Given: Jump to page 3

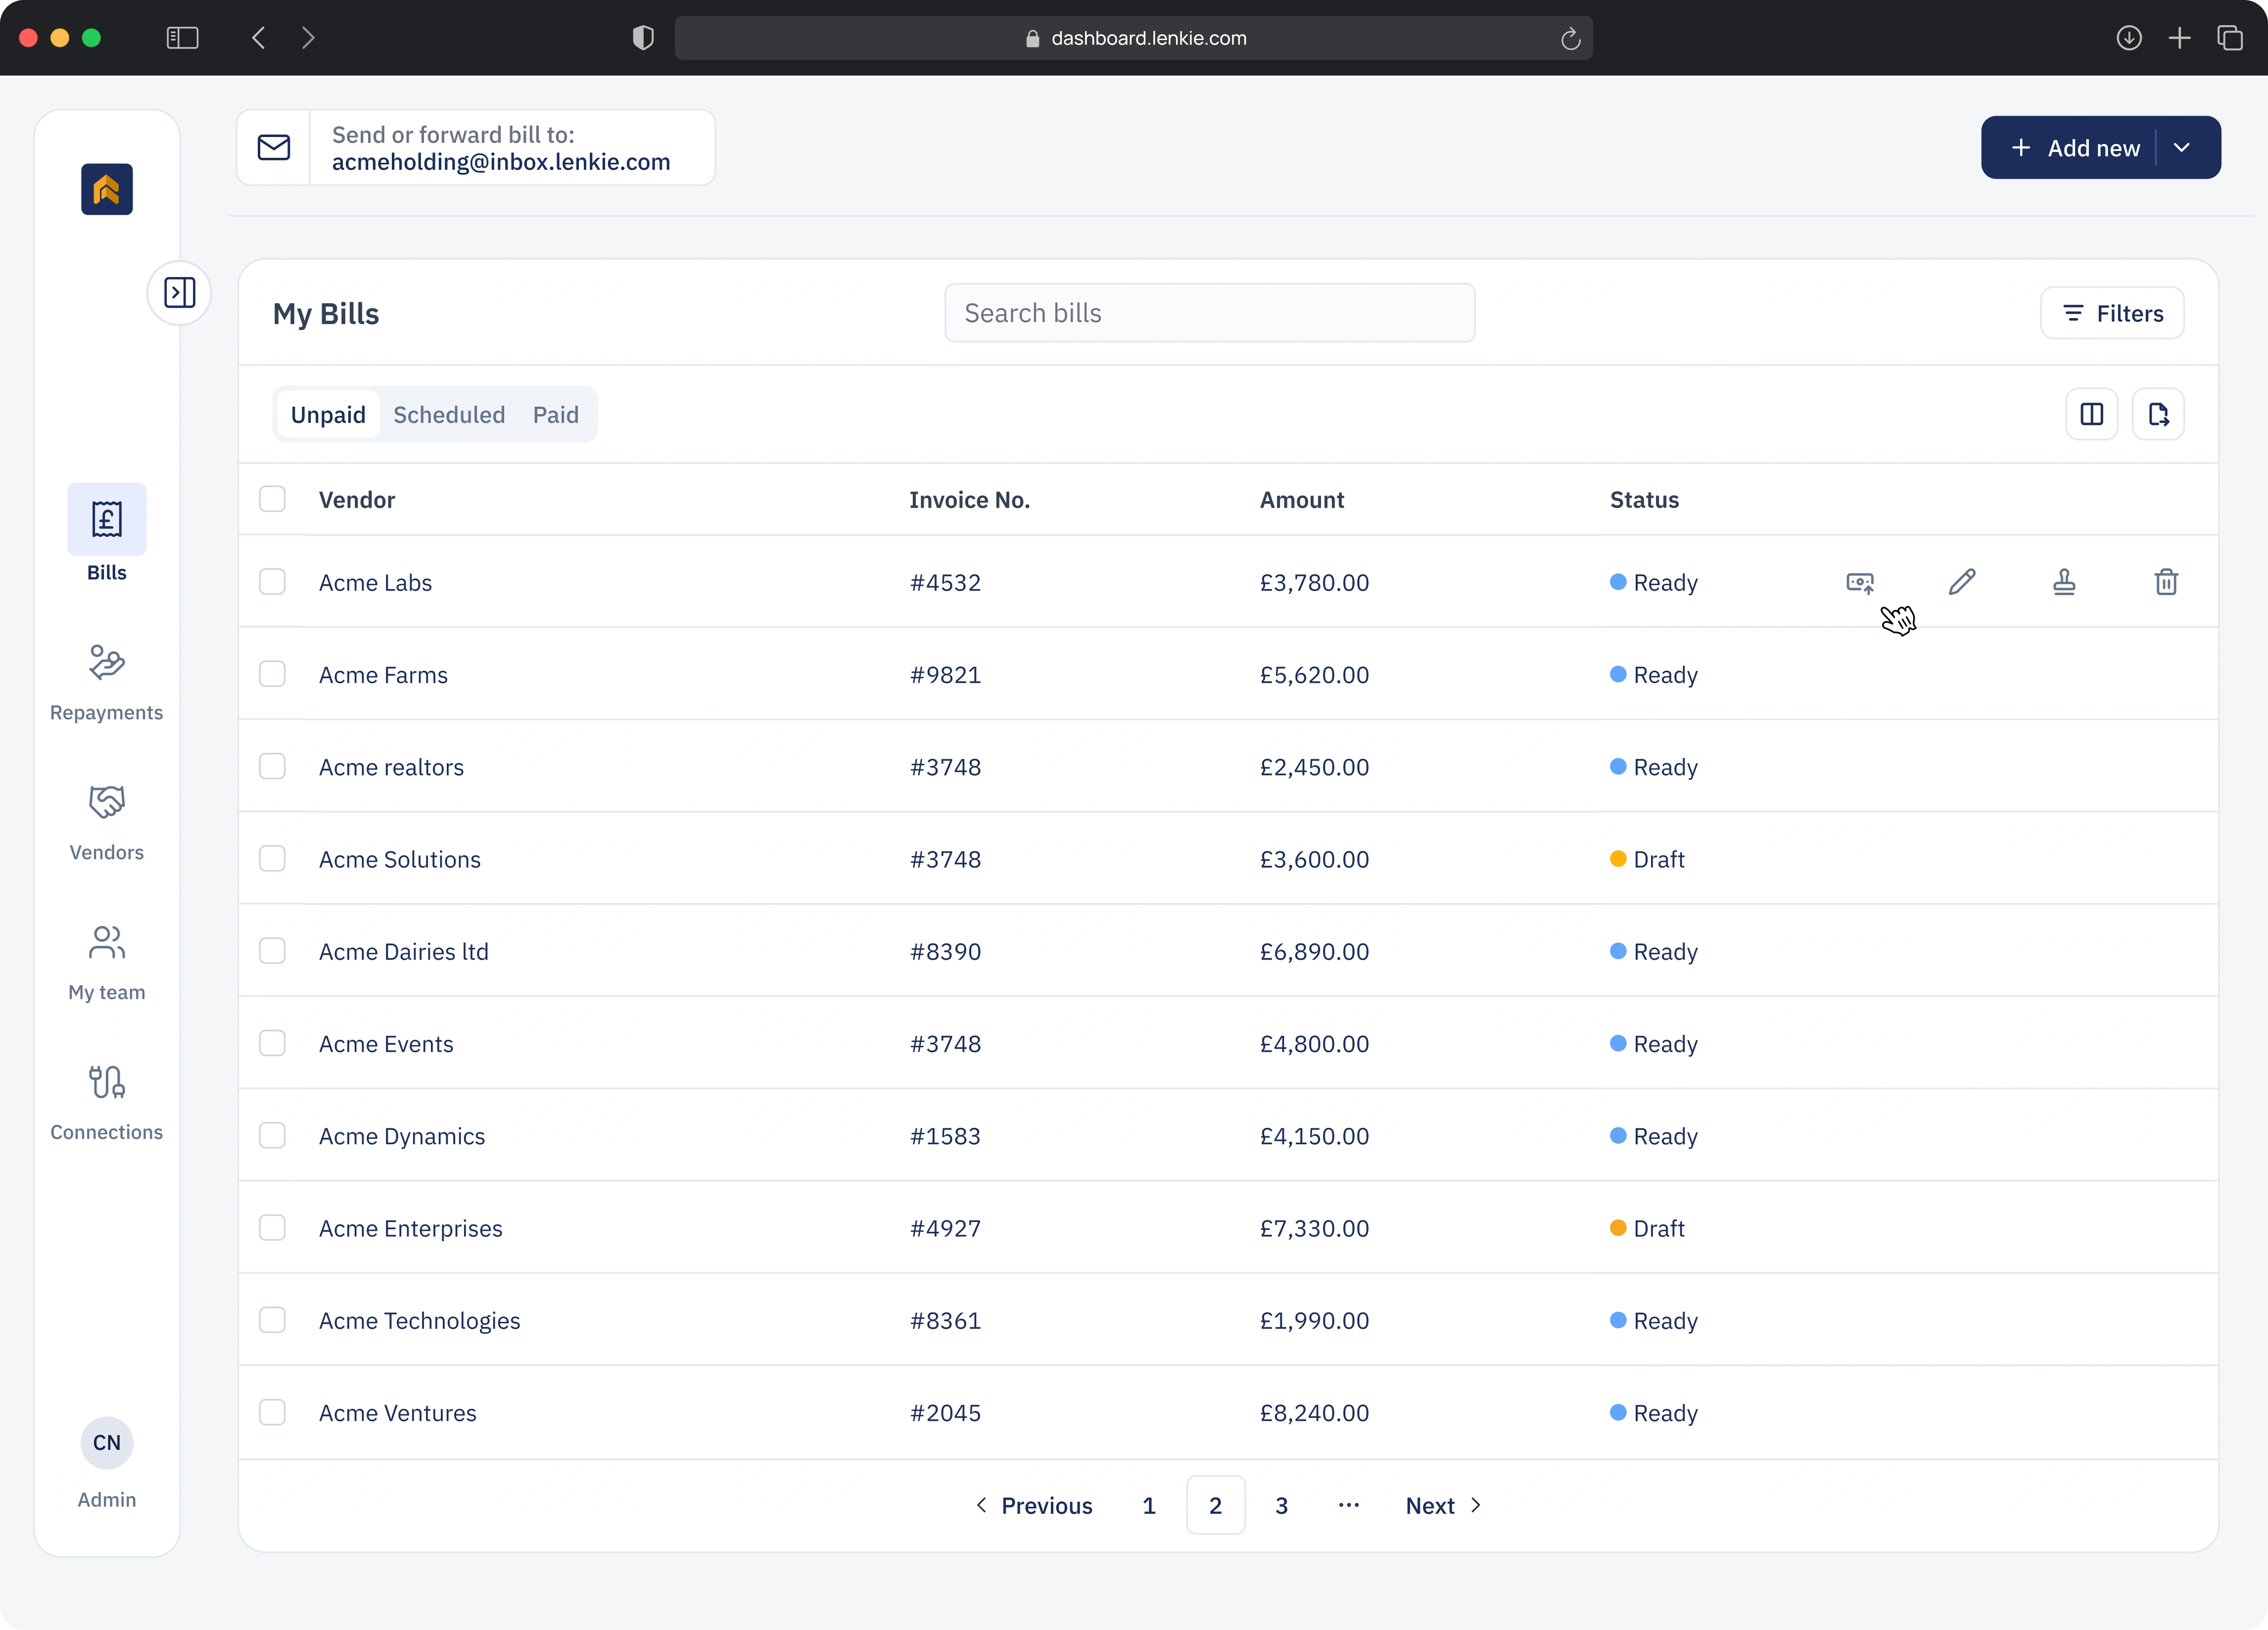Looking at the screenshot, I should click(x=1281, y=1505).
